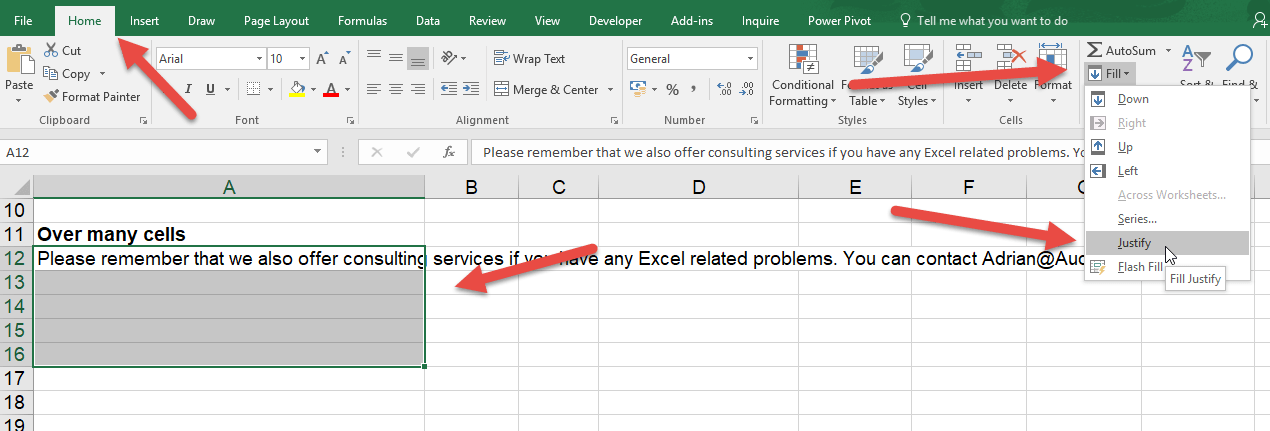
Task: Choose Series... in the Fill menu
Action: point(1167,219)
